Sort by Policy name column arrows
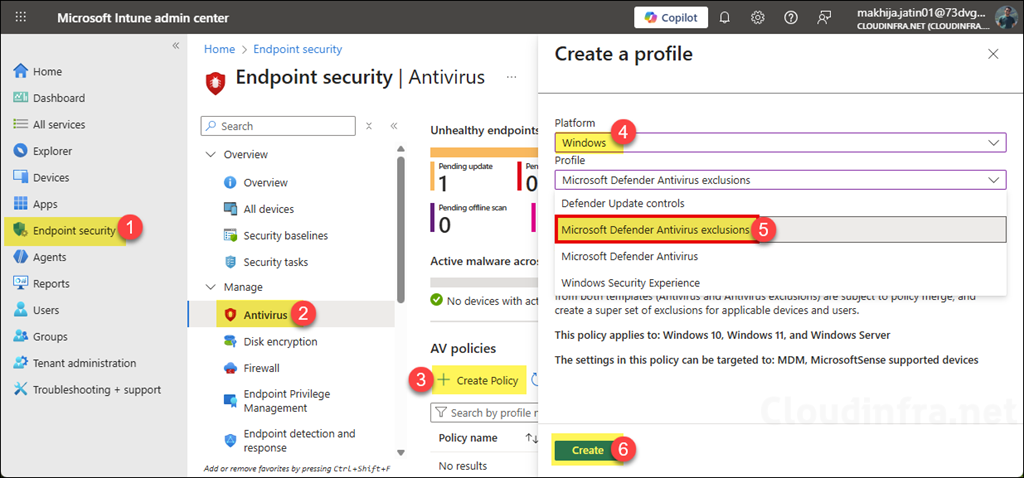This screenshot has width=1024, height=478. click(531, 438)
